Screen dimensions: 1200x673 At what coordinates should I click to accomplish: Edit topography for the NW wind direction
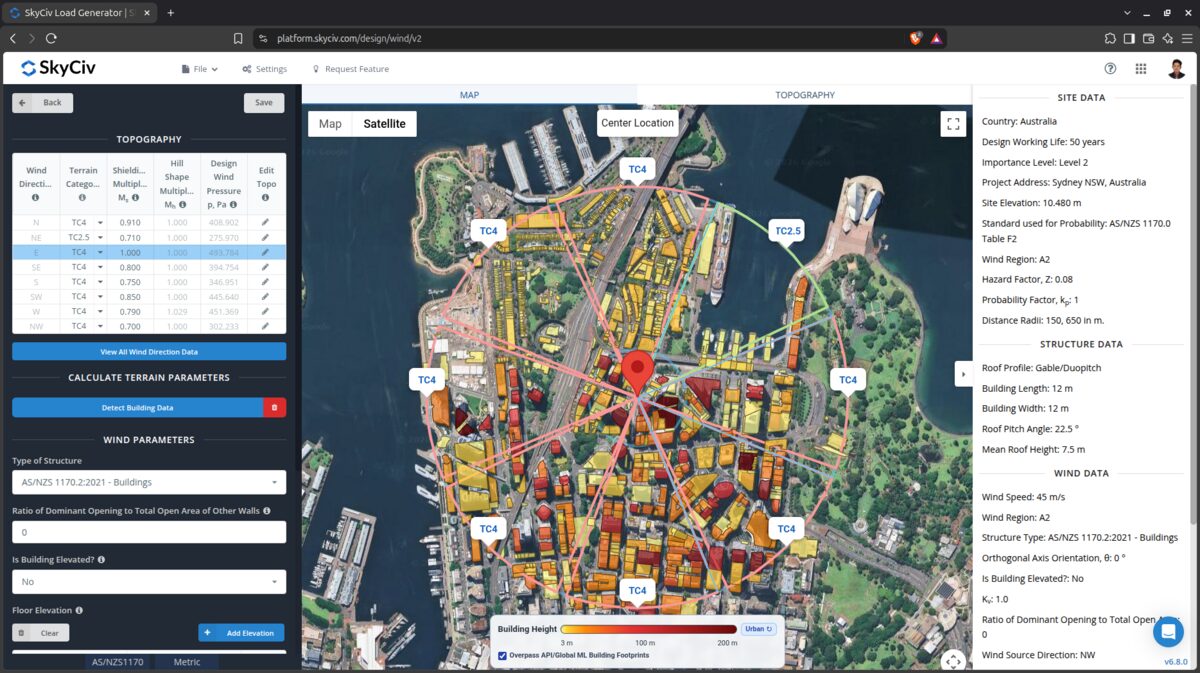[x=265, y=326]
